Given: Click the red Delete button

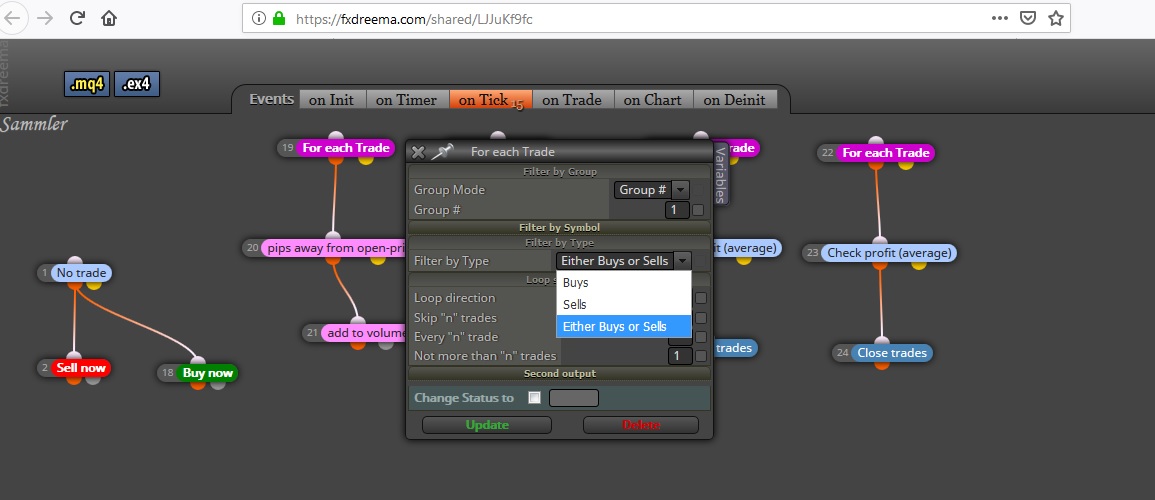Looking at the screenshot, I should (x=641, y=425).
